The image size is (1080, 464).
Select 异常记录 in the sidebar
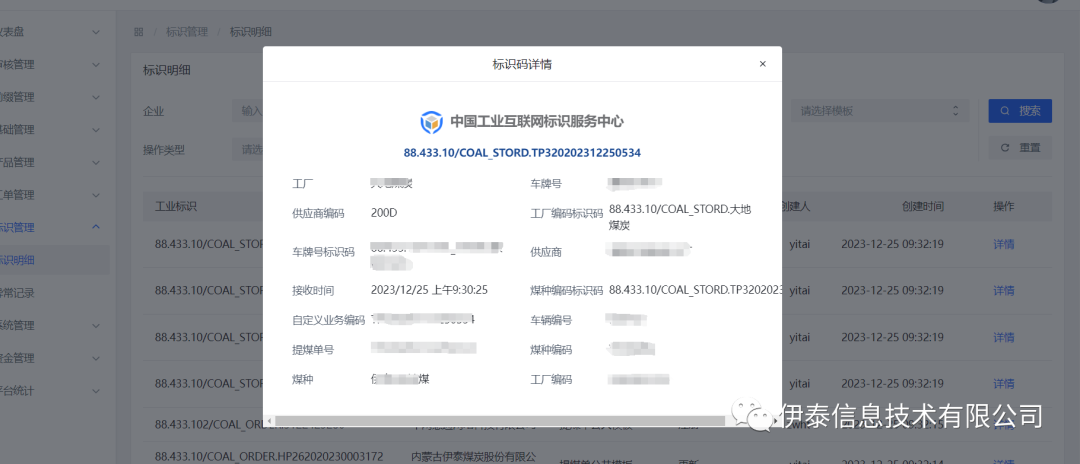coord(20,293)
